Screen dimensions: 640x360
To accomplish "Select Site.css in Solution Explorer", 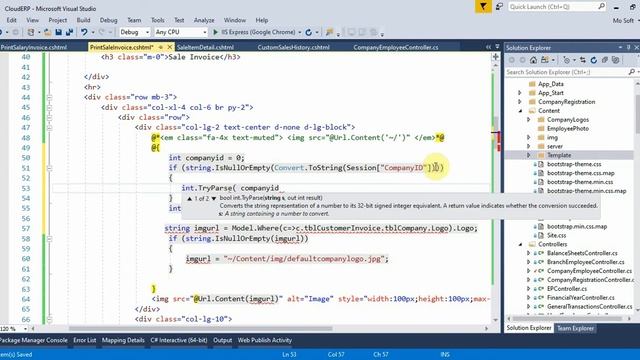I will click(556, 235).
